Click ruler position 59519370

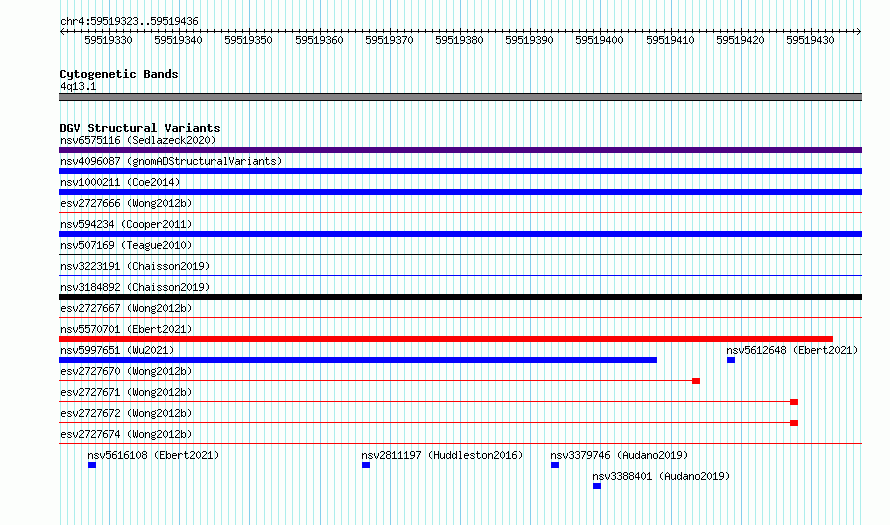pos(389,40)
